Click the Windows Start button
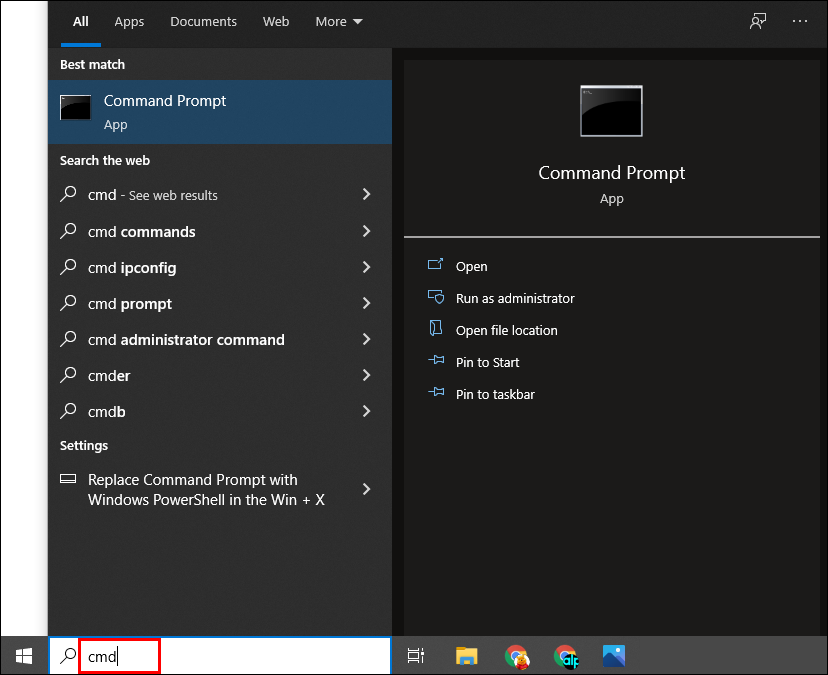 [22, 656]
